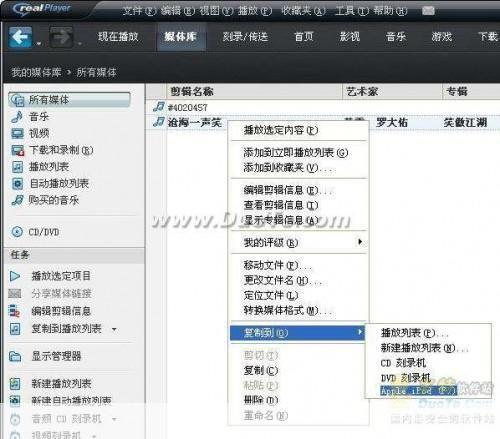Choose 转换媒体格式 from context menu

click(288, 310)
